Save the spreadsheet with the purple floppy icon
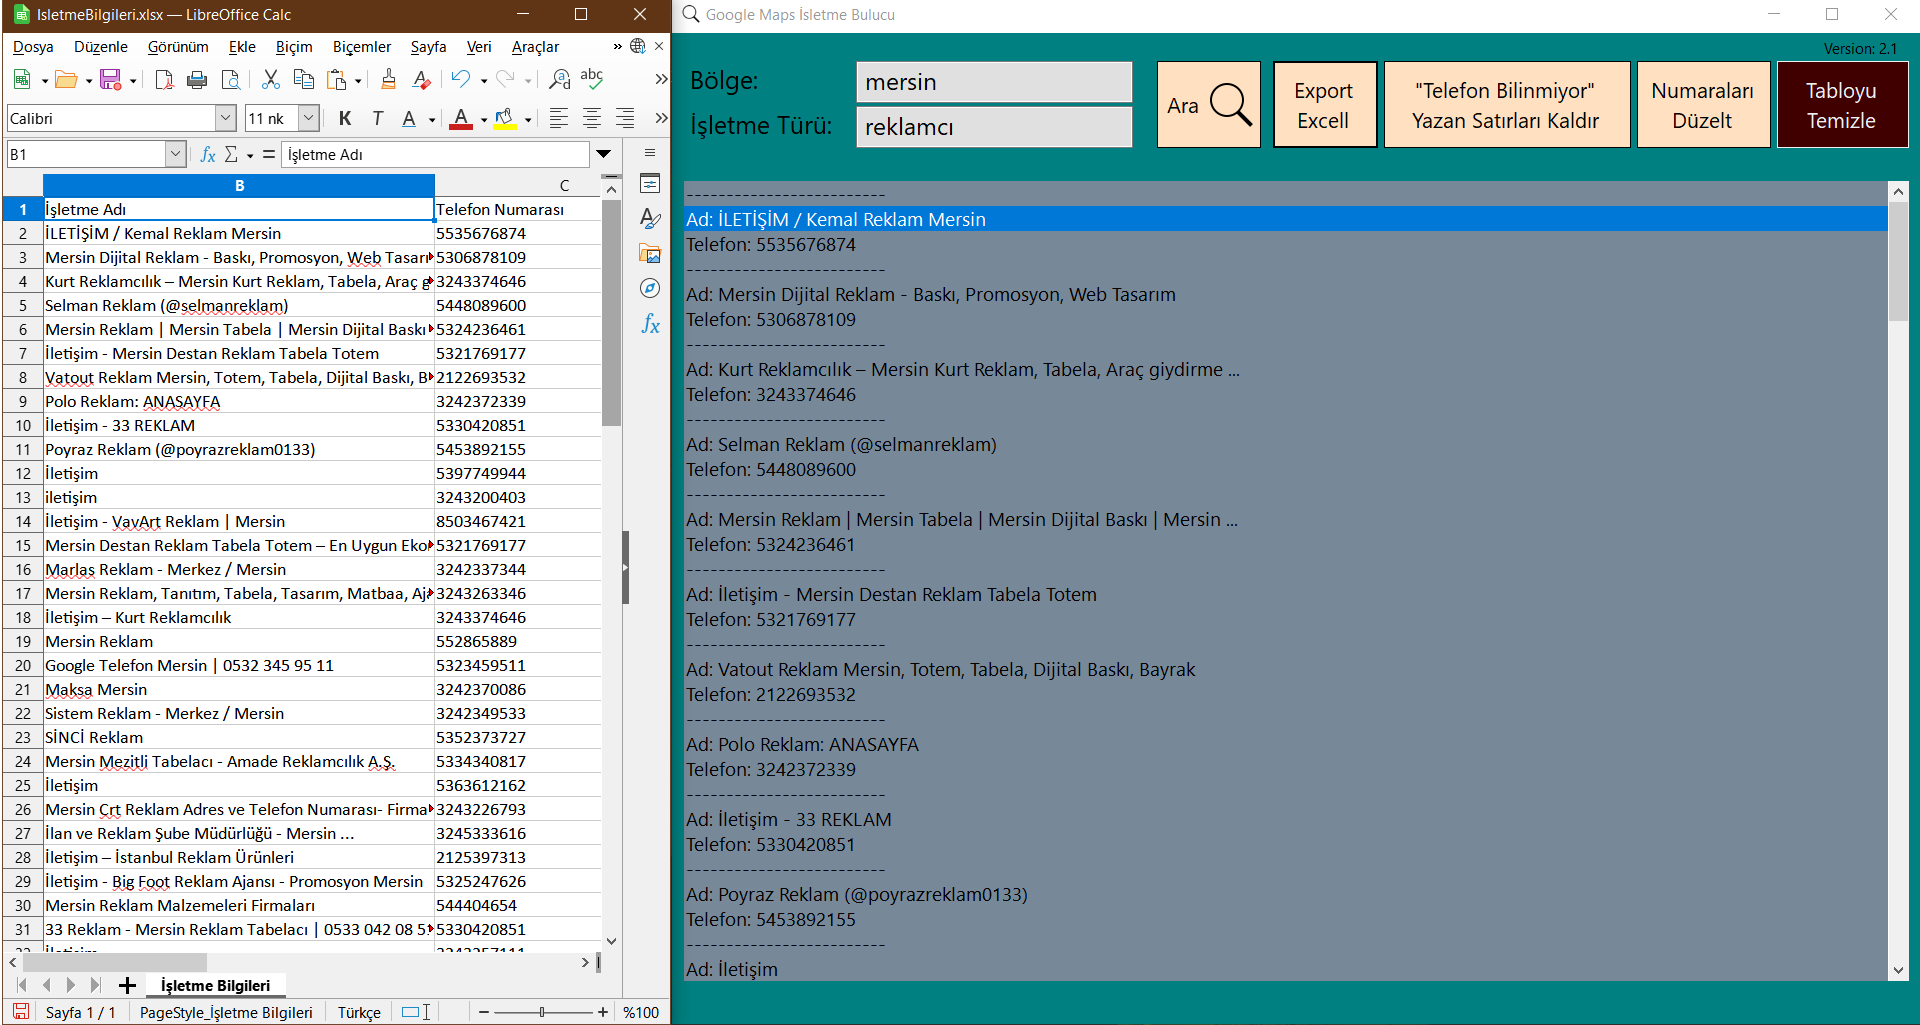Viewport: 1920px width, 1025px height. pyautogui.click(x=110, y=79)
